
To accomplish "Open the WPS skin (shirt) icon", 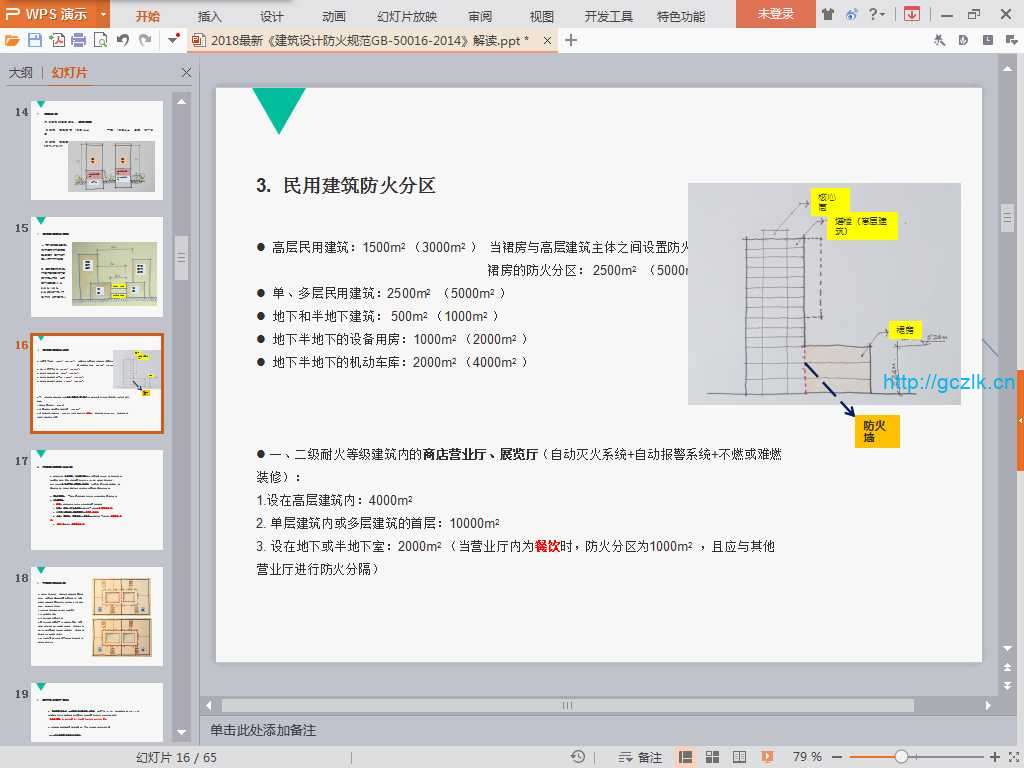I will coord(827,14).
